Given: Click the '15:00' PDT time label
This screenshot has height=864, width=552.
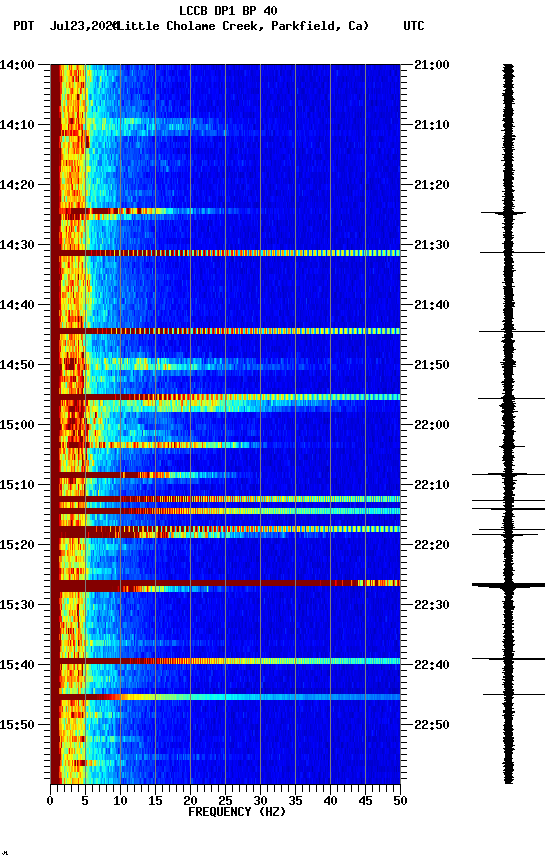Looking at the screenshot, I should pyautogui.click(x=17, y=425).
